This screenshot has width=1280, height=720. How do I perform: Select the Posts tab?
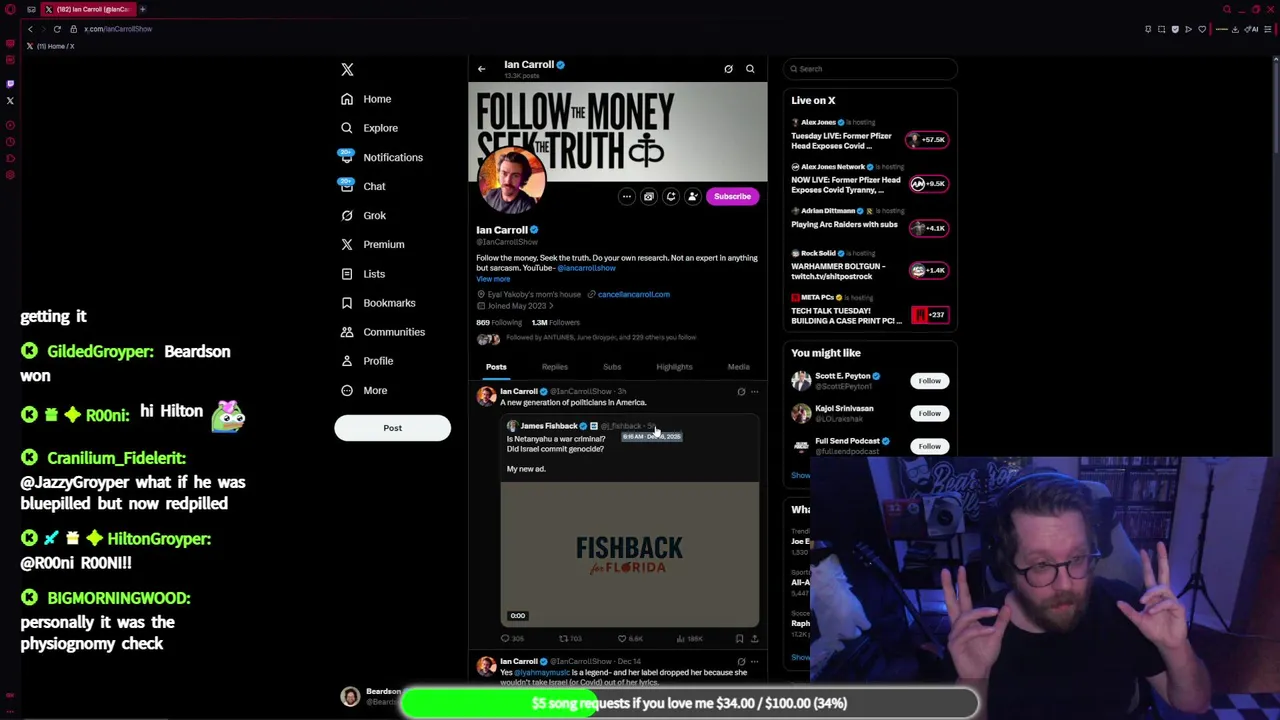point(496,367)
